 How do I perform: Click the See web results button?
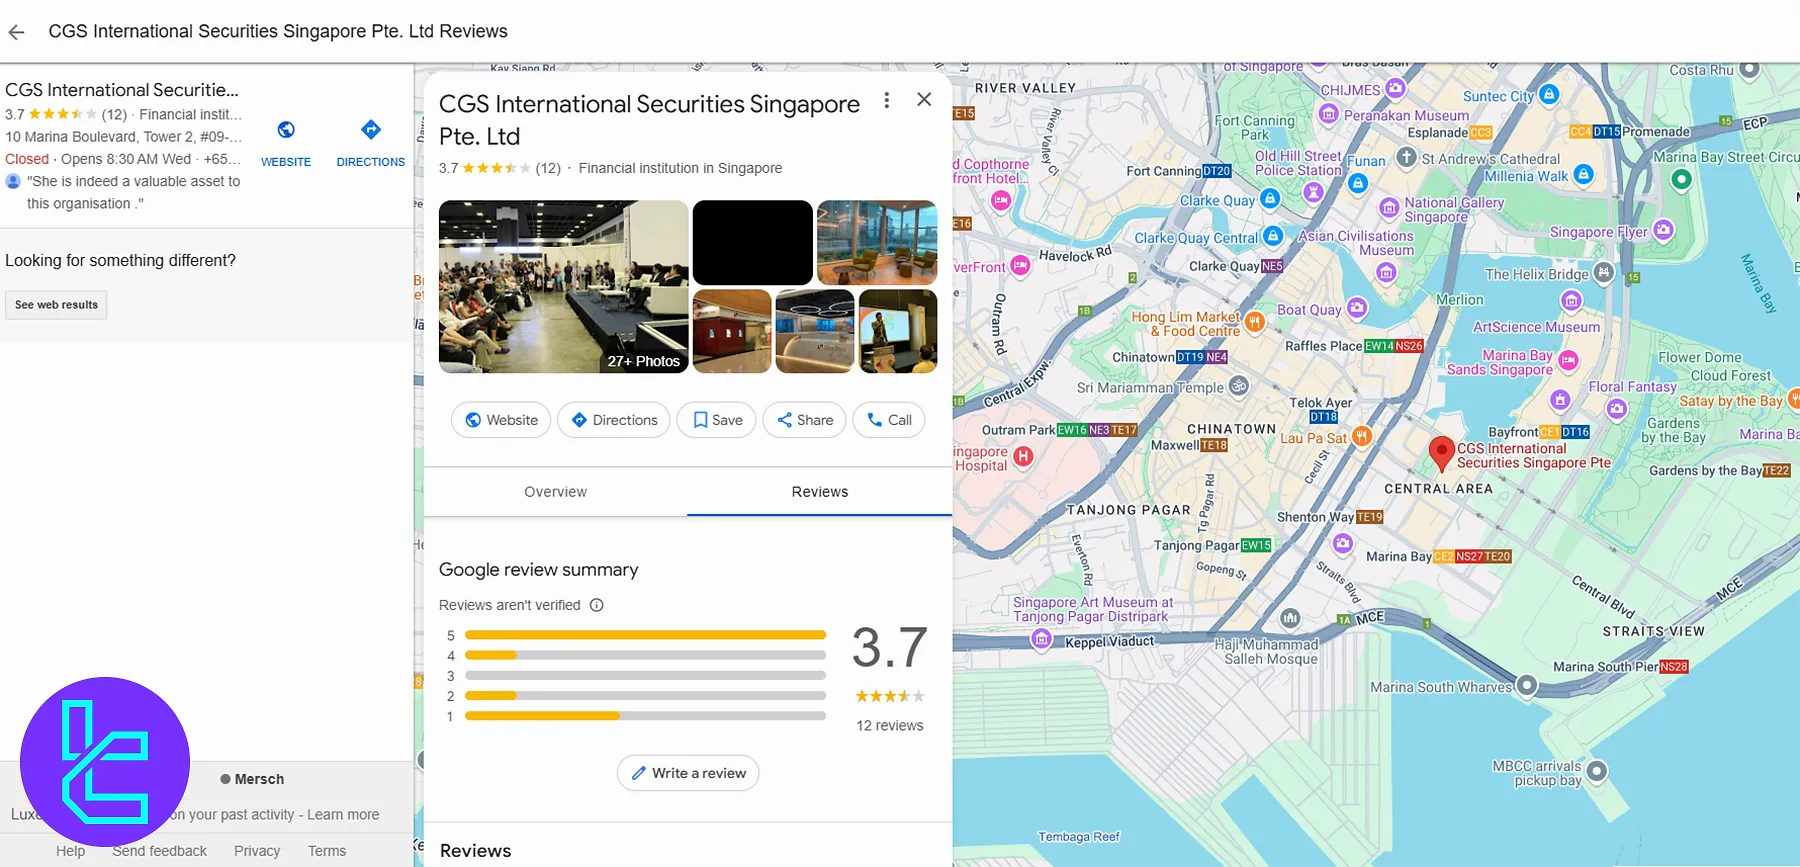56,305
